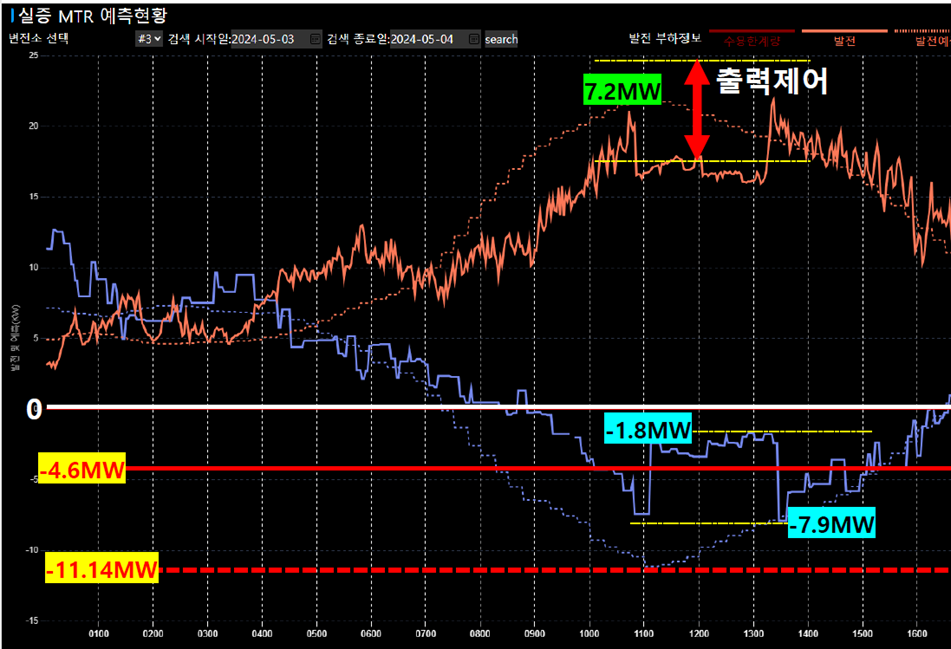951x649 pixels.
Task: Click the 출력제어 annotation text
Action: coord(769,82)
